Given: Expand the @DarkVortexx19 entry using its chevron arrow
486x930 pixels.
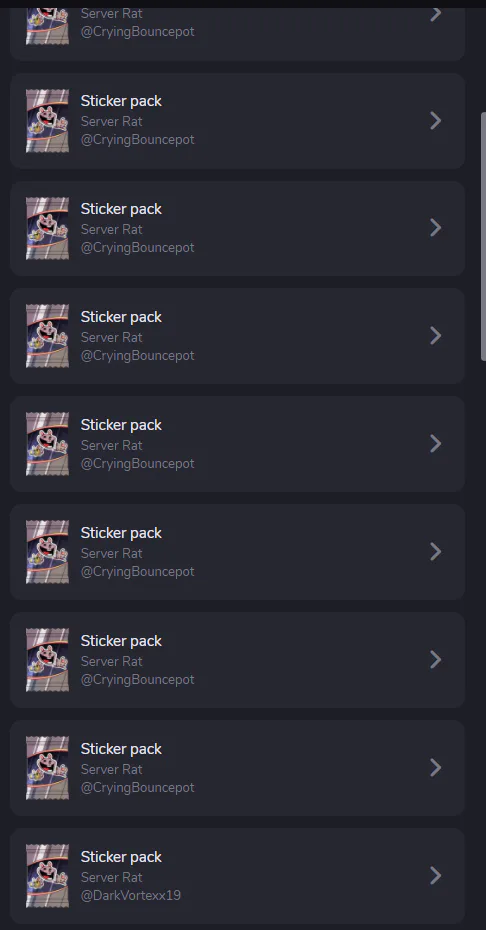Looking at the screenshot, I should [x=436, y=875].
